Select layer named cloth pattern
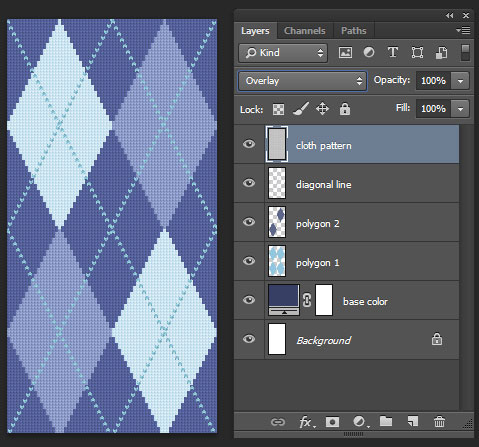This screenshot has width=479, height=447. (324, 146)
